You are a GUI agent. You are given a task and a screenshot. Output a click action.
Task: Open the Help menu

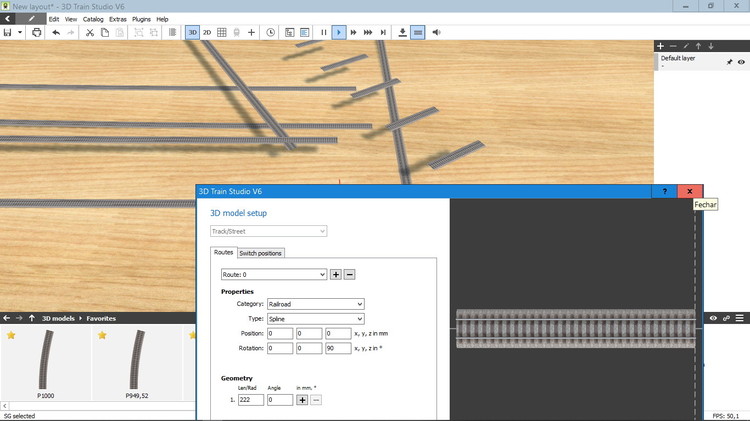(163, 19)
